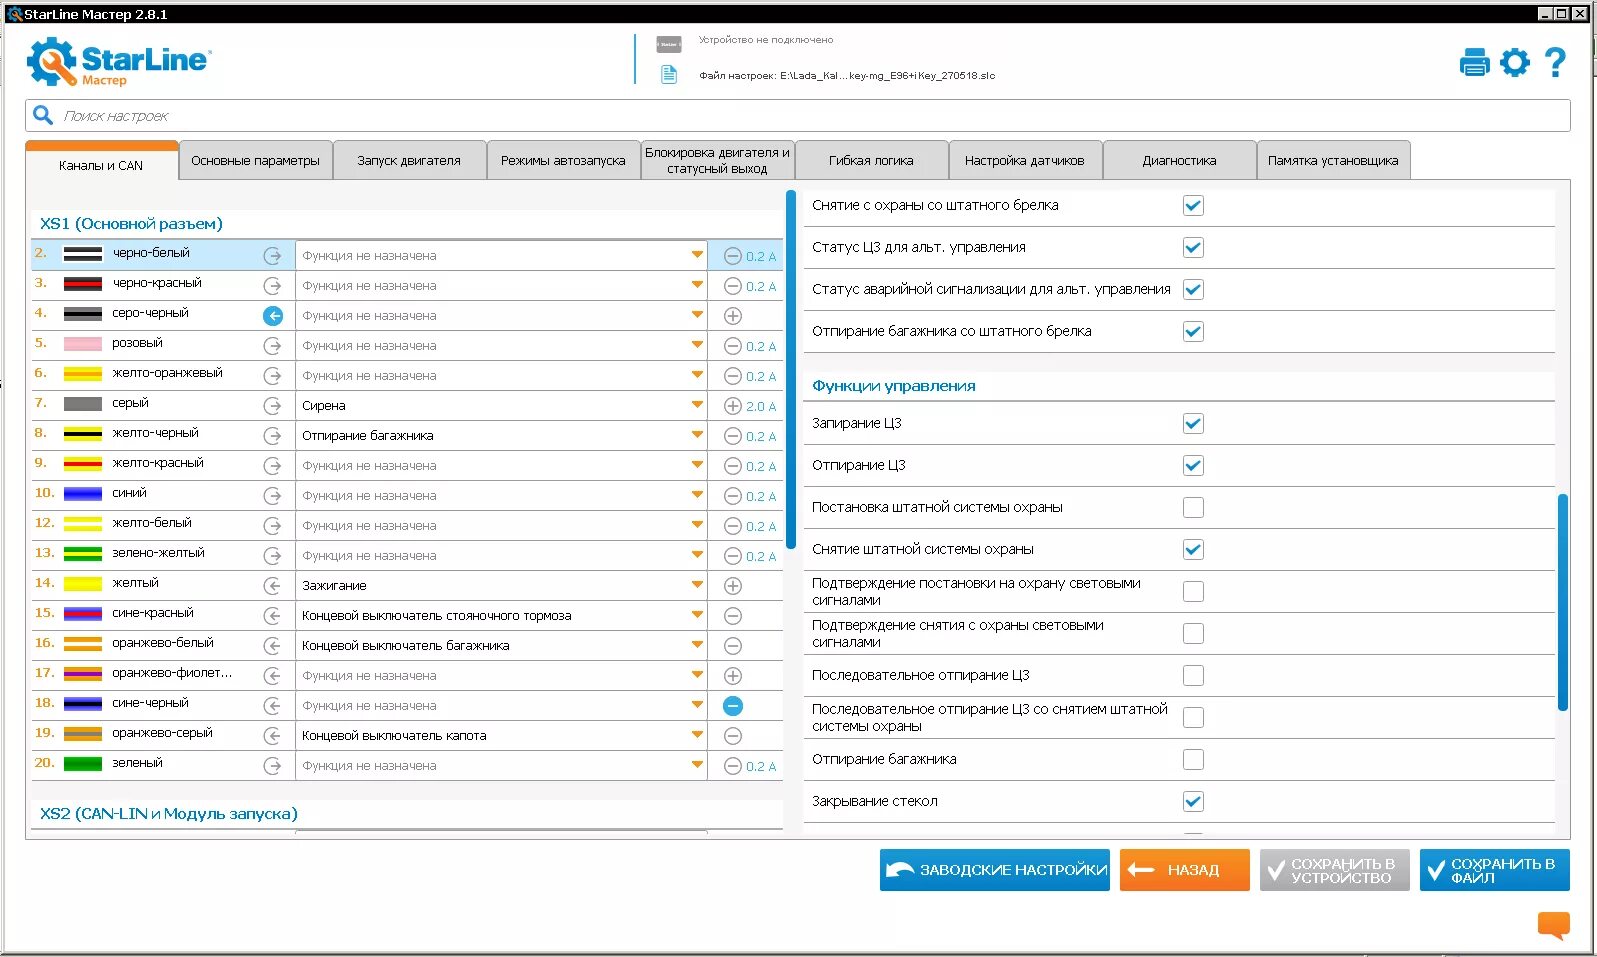
Task: Open the Настройка датчиков tab
Action: [1025, 160]
